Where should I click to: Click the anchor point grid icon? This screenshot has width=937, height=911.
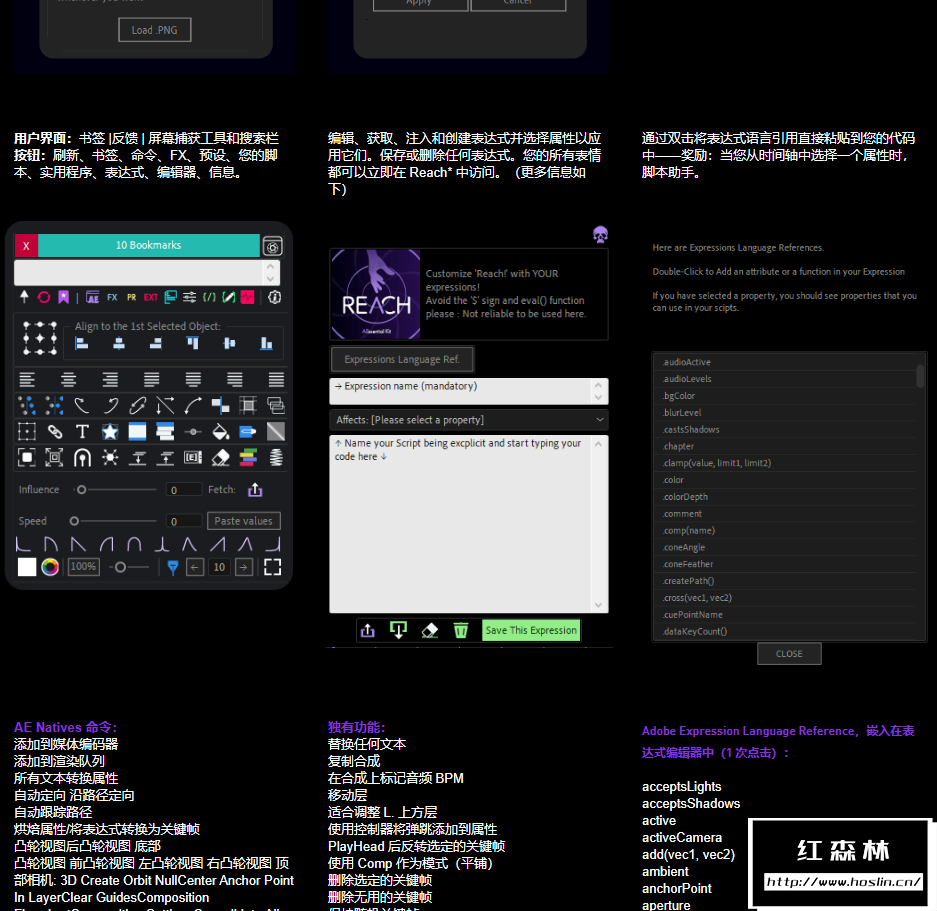[x=39, y=338]
